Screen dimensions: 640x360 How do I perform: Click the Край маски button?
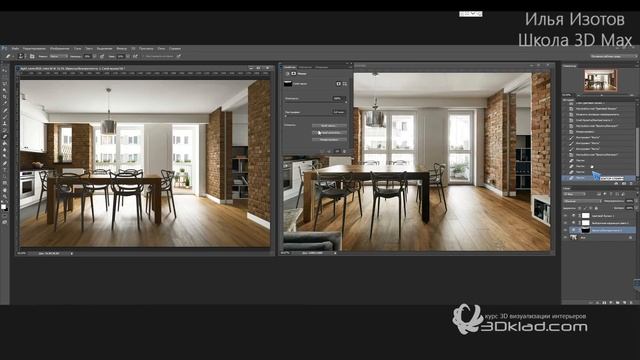point(329,126)
